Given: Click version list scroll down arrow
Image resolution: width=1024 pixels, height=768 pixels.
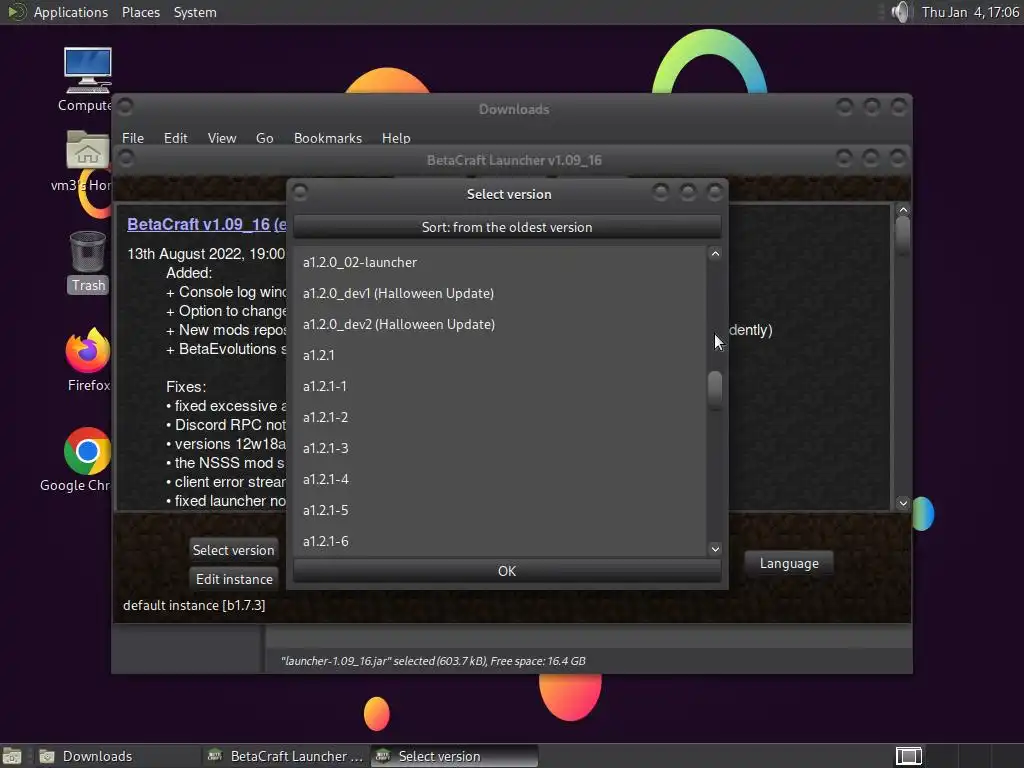Looking at the screenshot, I should [x=715, y=549].
